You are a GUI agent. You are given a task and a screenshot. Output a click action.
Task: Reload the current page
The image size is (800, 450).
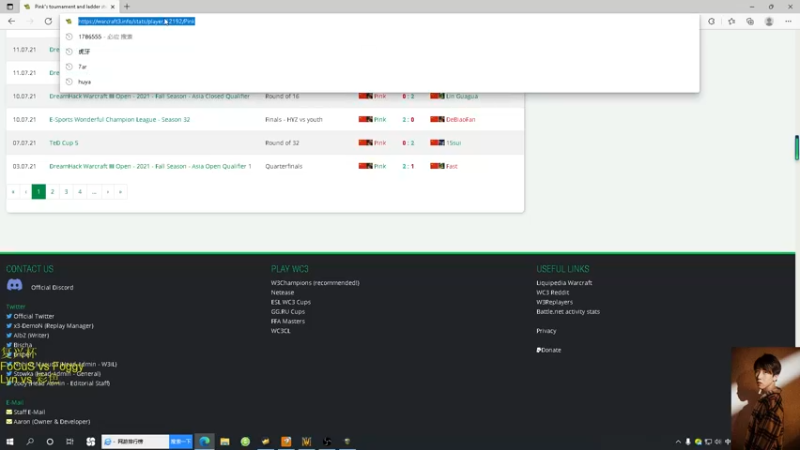pyautogui.click(x=48, y=21)
